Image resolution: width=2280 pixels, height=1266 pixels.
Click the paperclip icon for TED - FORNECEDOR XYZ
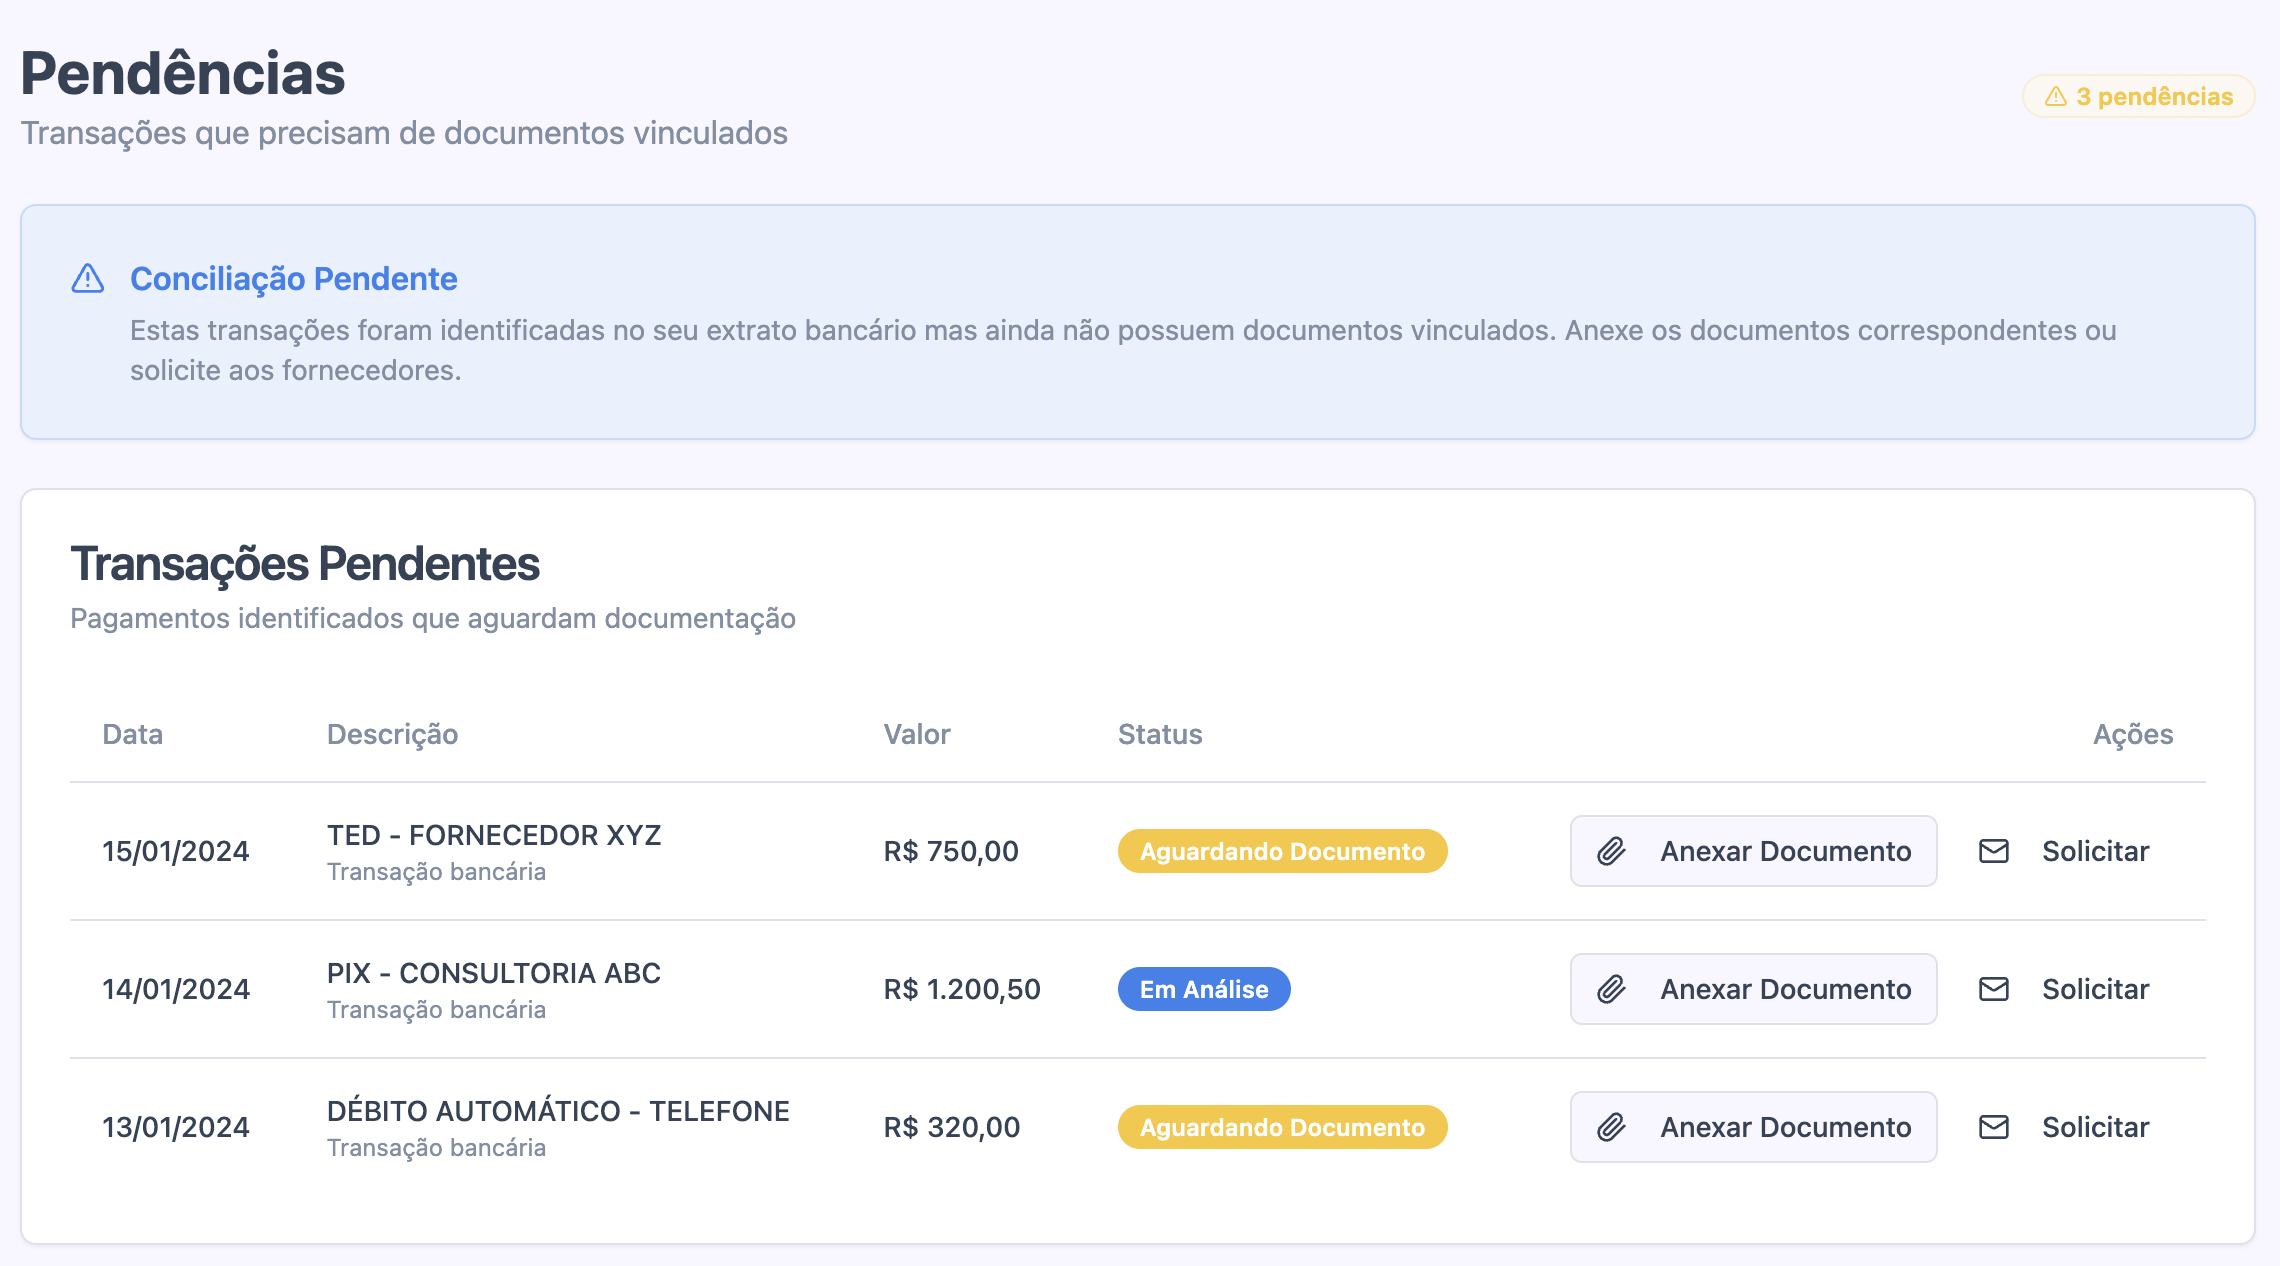tap(1609, 851)
